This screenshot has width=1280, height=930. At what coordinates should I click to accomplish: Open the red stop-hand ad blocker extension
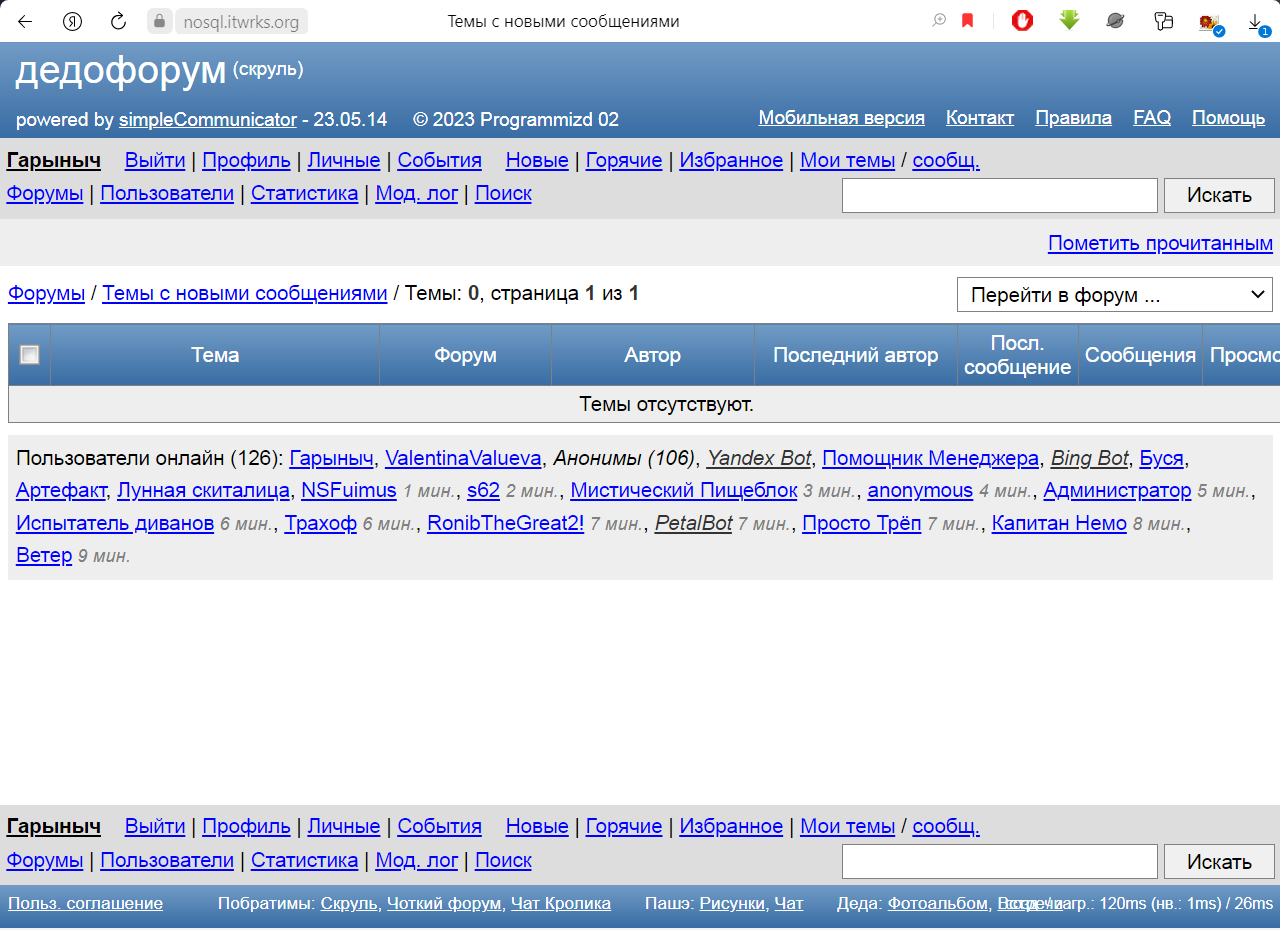pos(1022,21)
